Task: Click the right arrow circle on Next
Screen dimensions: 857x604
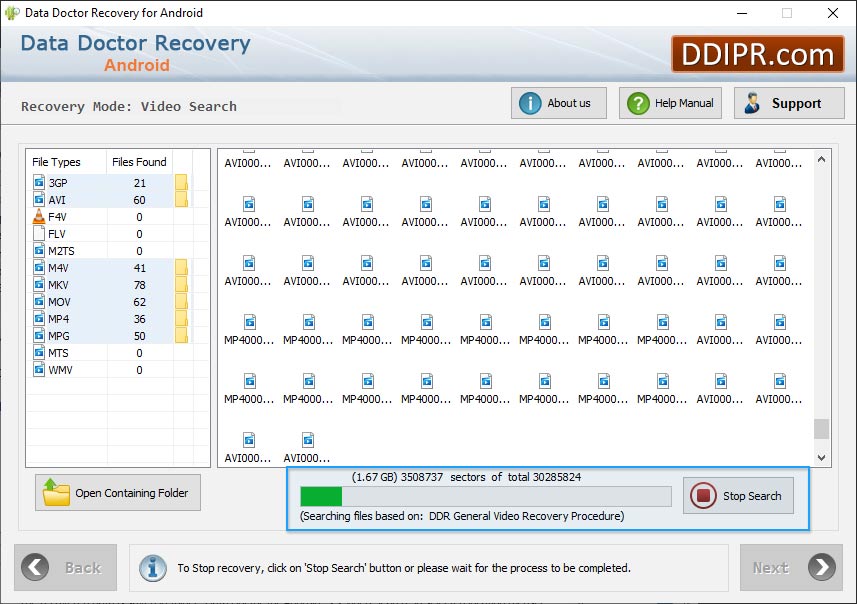Action: 822,567
